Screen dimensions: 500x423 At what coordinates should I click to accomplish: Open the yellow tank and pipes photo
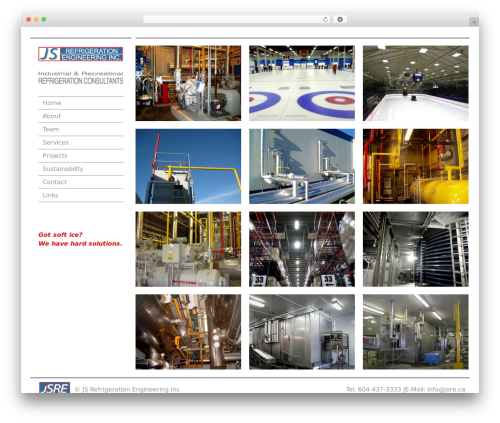pos(416,166)
